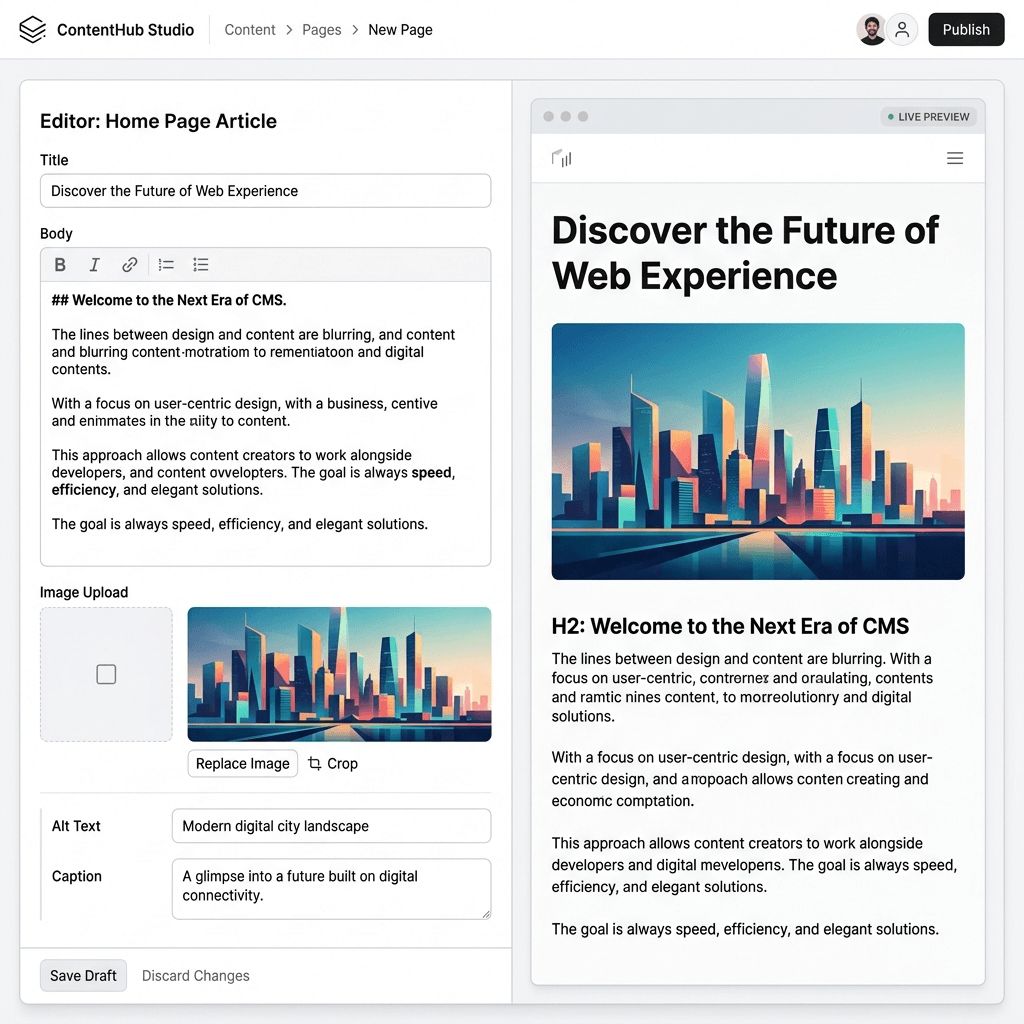Click the "Image Upload" label
This screenshot has height=1024, width=1024.
pyautogui.click(x=84, y=592)
